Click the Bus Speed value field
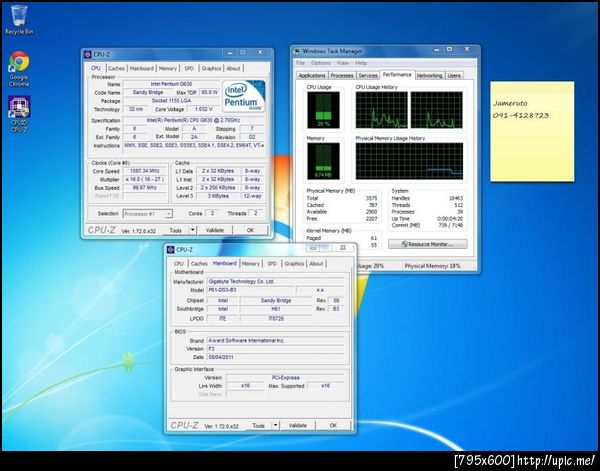This screenshot has height=471, width=600. pyautogui.click(x=145, y=188)
